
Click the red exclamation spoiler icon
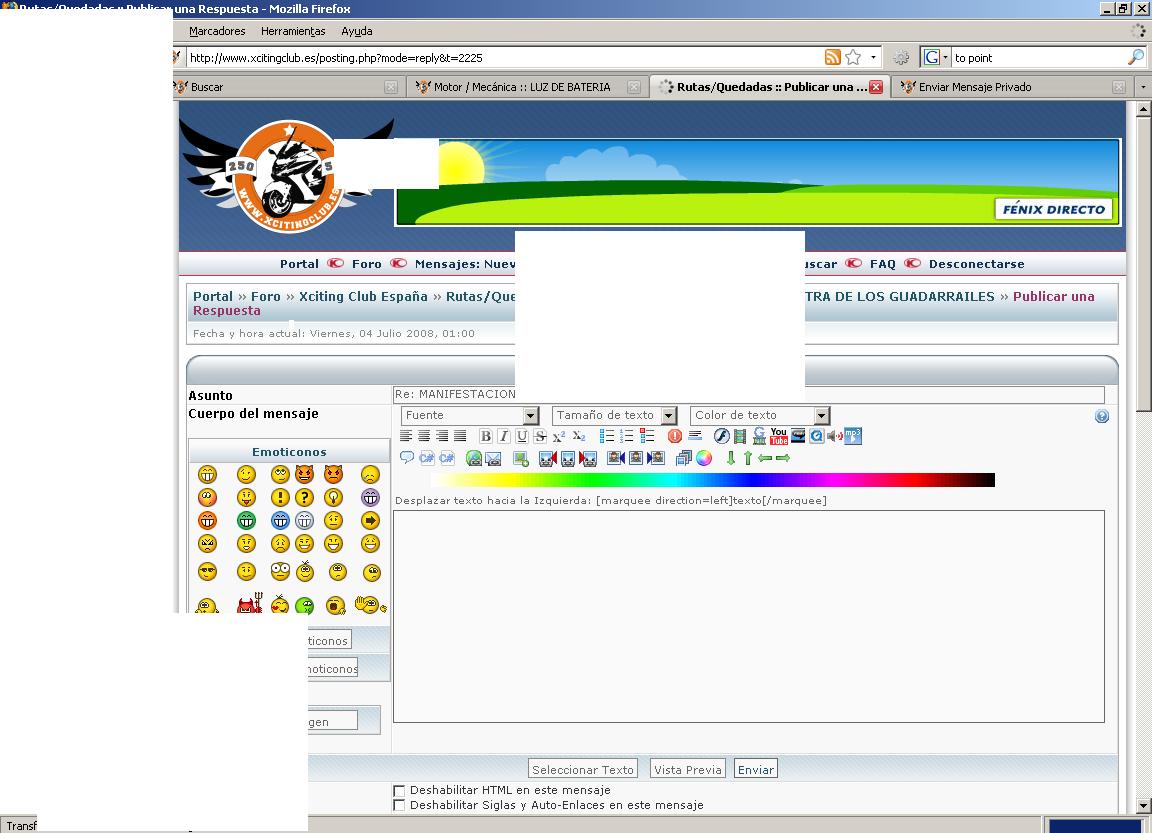pos(675,436)
